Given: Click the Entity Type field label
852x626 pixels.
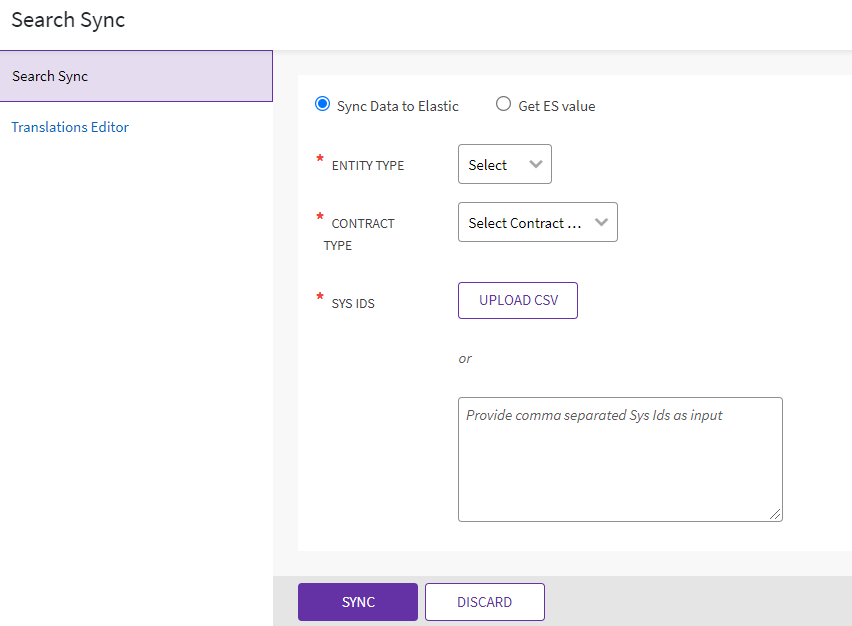Looking at the screenshot, I should pos(368,166).
